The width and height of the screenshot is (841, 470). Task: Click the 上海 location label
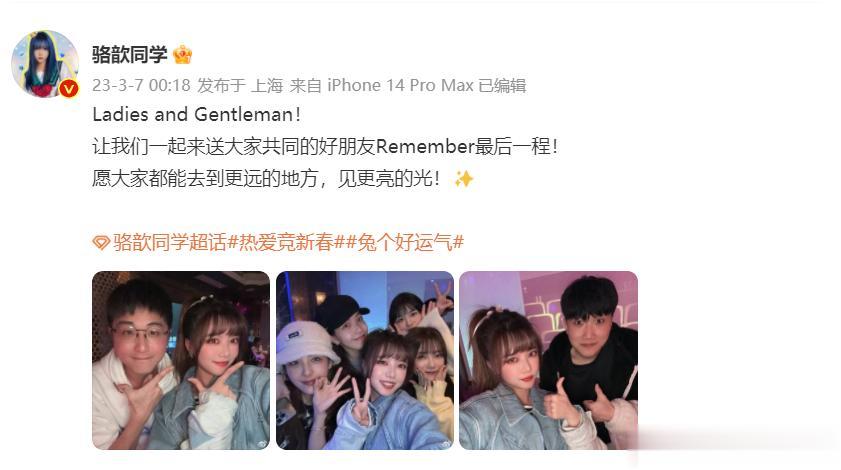(x=267, y=85)
